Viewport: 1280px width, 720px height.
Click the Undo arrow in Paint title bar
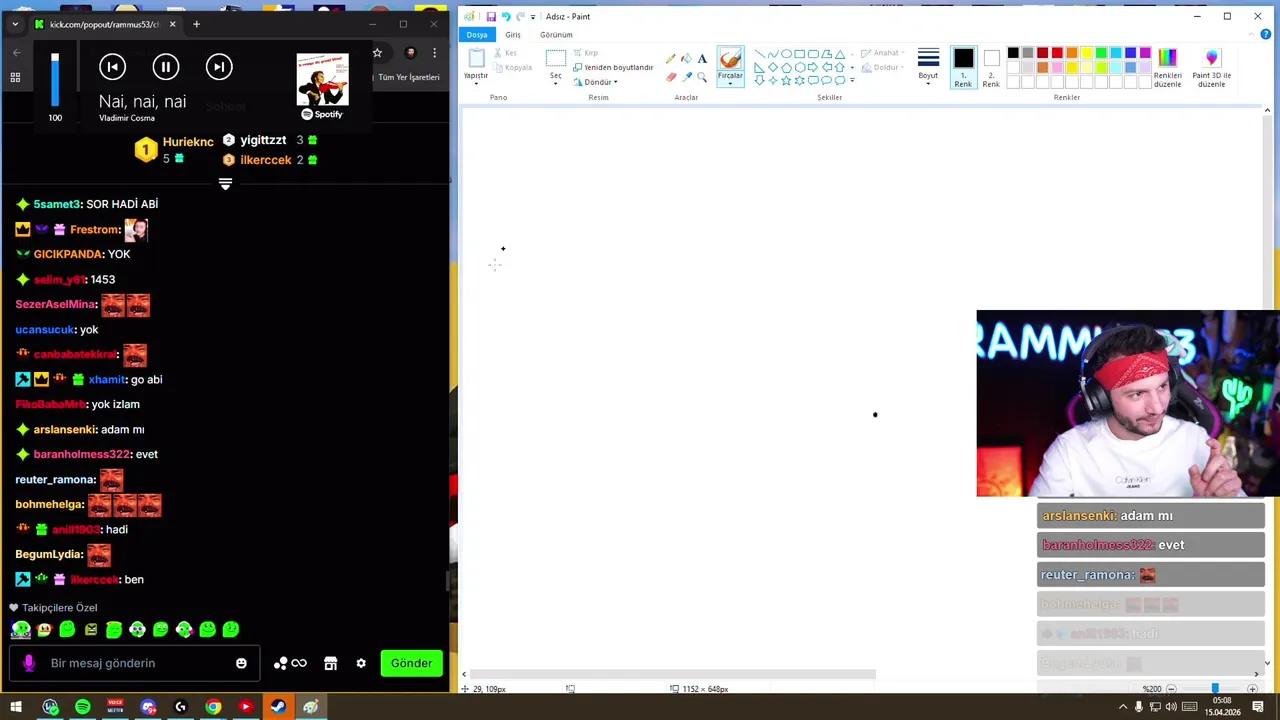click(506, 16)
